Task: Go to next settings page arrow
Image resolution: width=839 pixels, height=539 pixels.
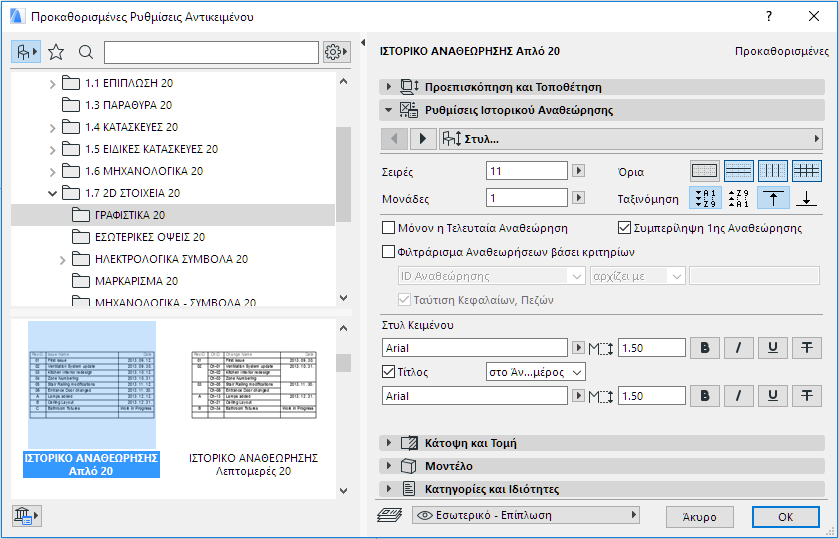Action: [423, 139]
